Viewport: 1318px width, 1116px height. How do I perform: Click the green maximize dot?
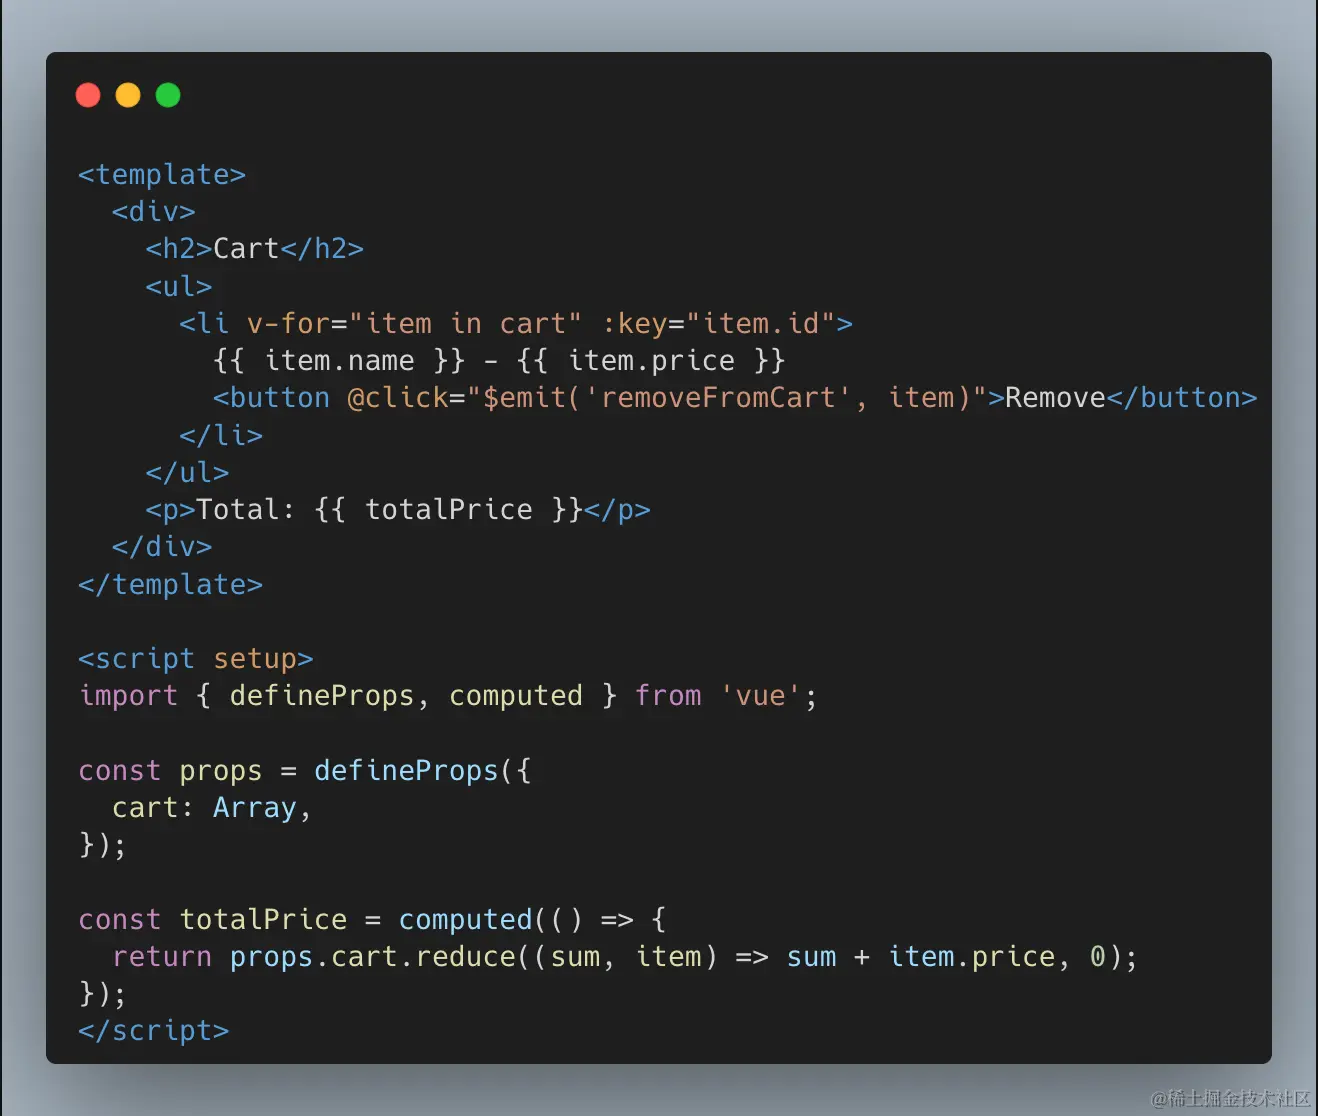tap(168, 95)
